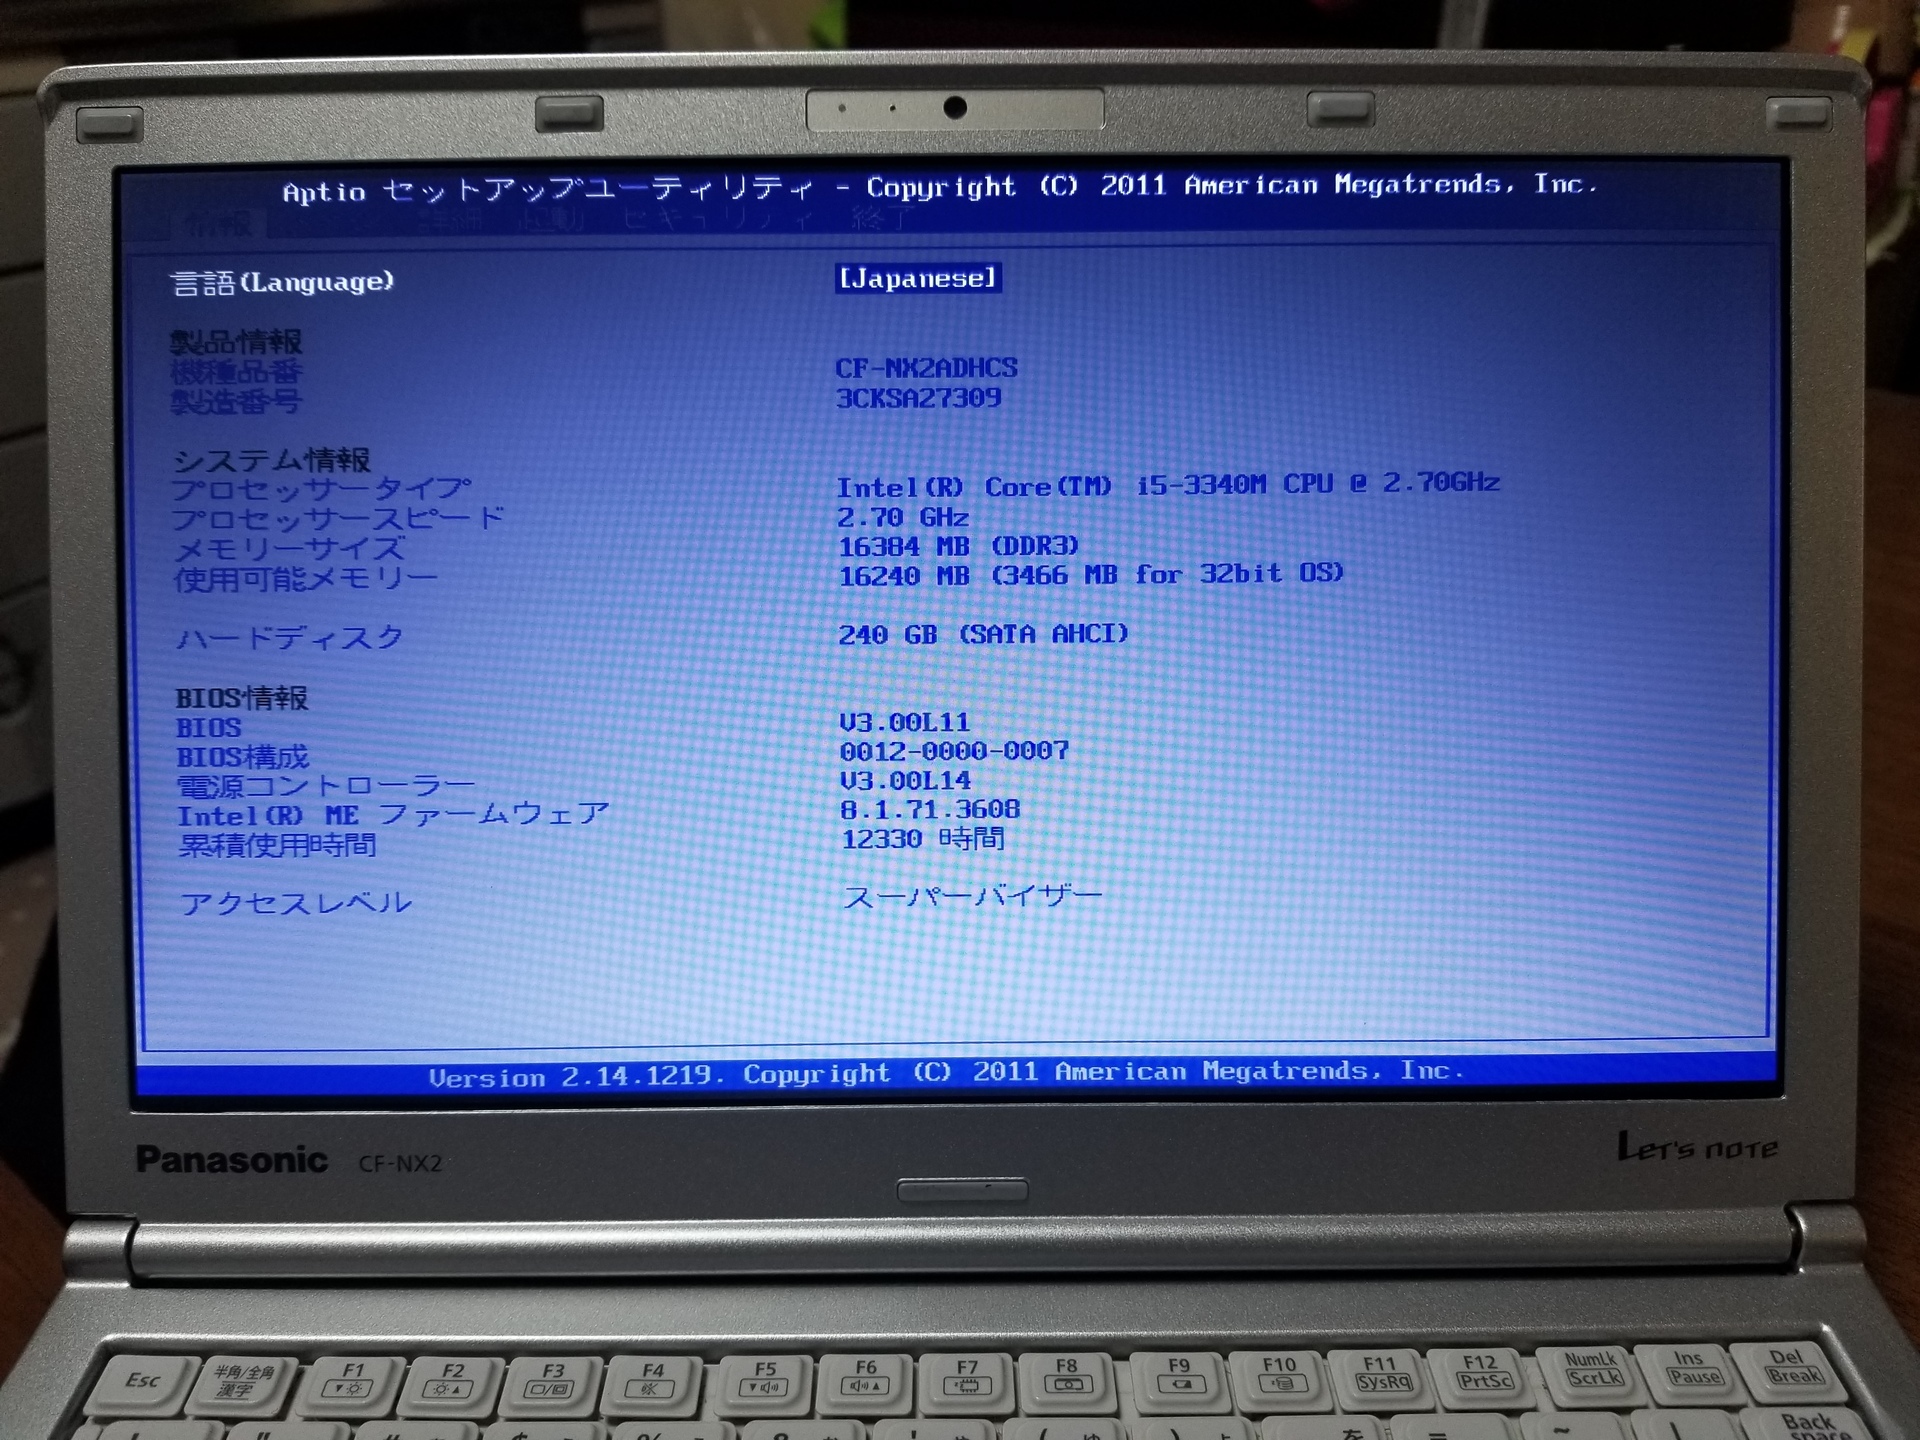The height and width of the screenshot is (1440, 1920).
Task: Click the 16384 MB (DDR3) value
Action: click(x=958, y=546)
